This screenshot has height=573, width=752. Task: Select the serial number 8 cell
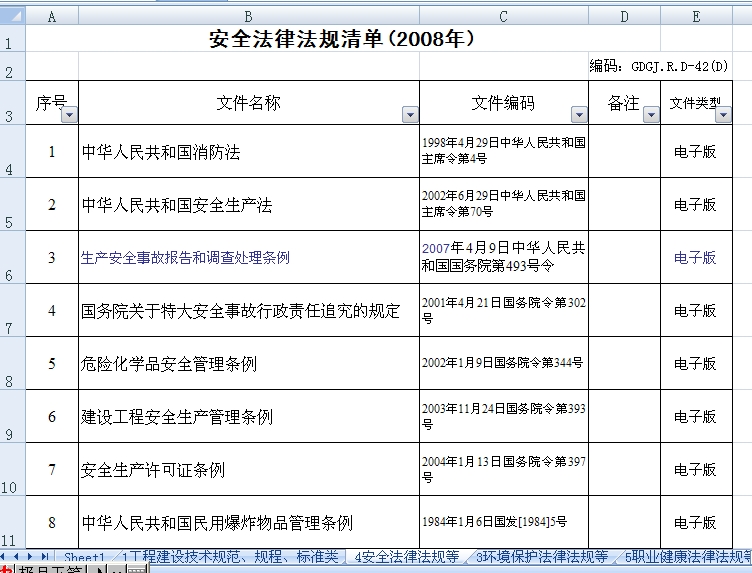(52, 522)
